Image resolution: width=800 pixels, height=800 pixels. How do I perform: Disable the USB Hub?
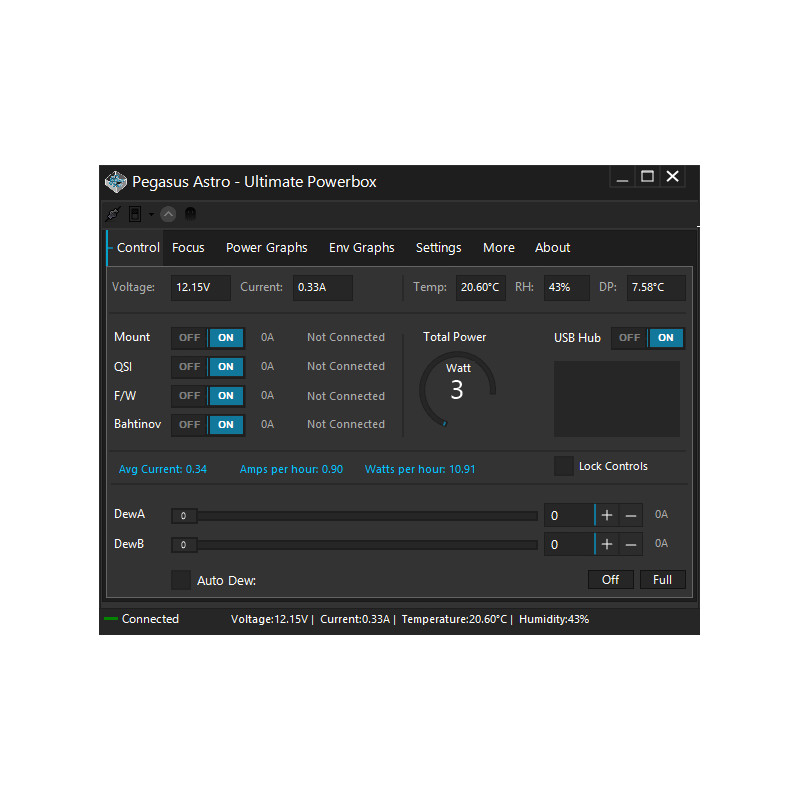tap(628, 338)
